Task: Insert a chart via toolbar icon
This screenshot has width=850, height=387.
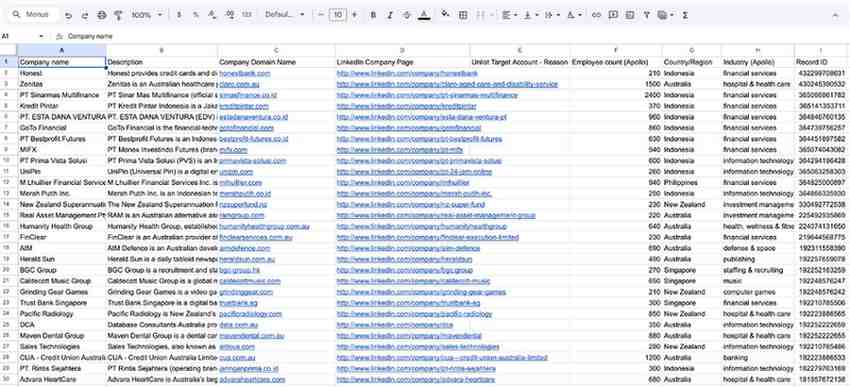Action: point(630,15)
